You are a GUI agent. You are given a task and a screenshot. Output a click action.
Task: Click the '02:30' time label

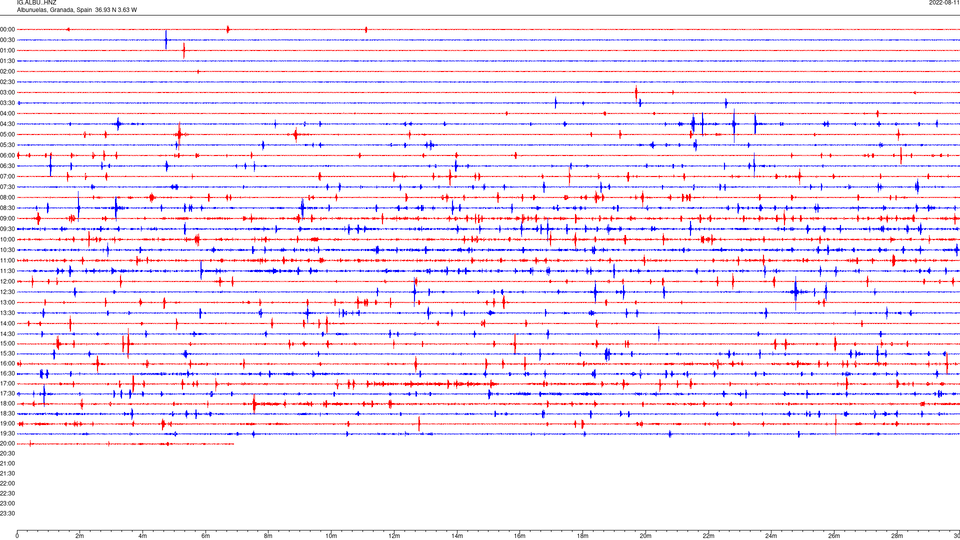point(8,82)
